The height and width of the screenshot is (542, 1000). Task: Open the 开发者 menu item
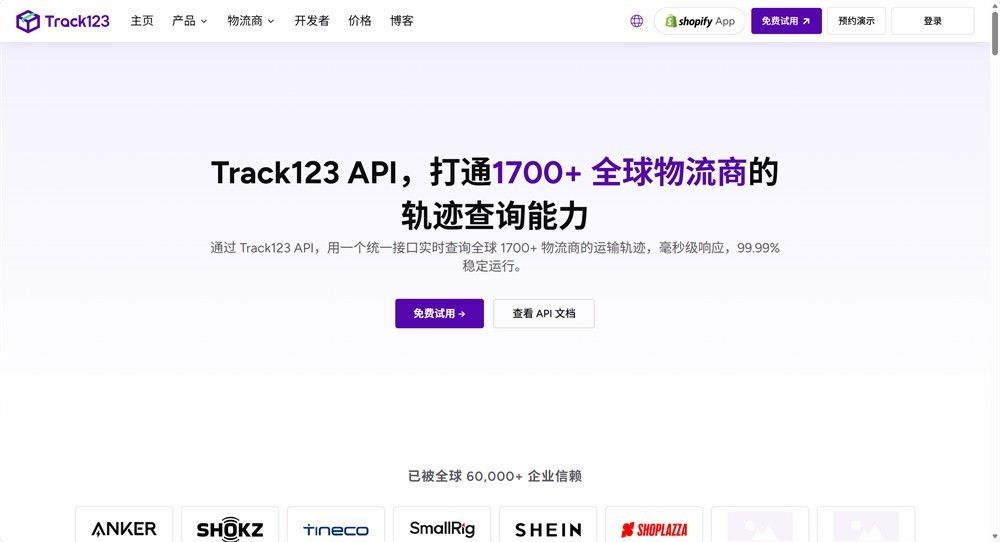312,21
